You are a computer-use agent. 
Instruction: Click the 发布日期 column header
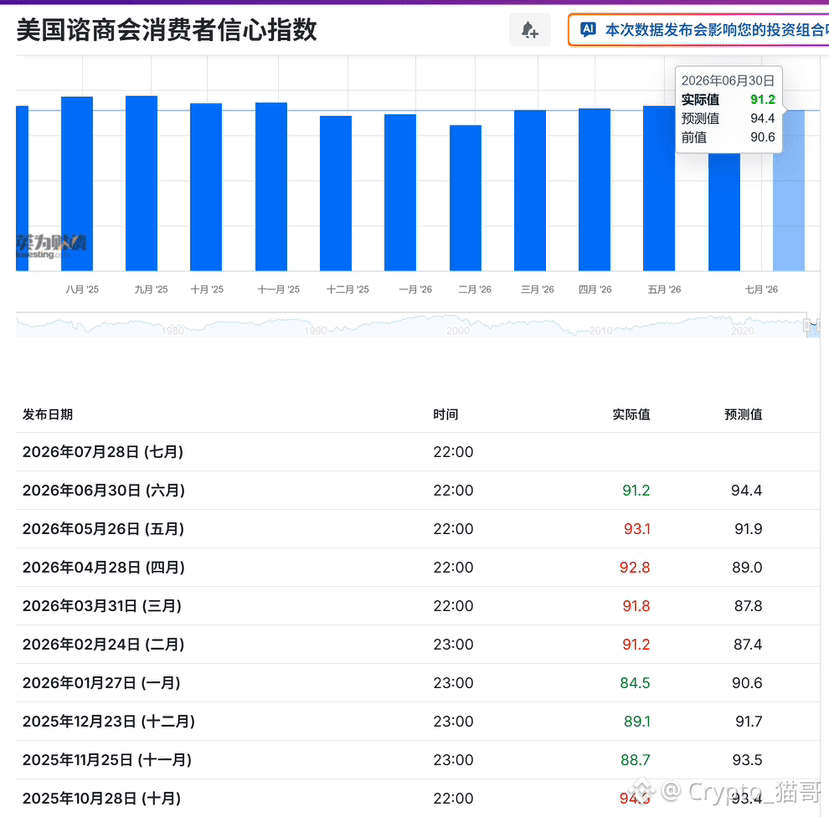coord(48,415)
